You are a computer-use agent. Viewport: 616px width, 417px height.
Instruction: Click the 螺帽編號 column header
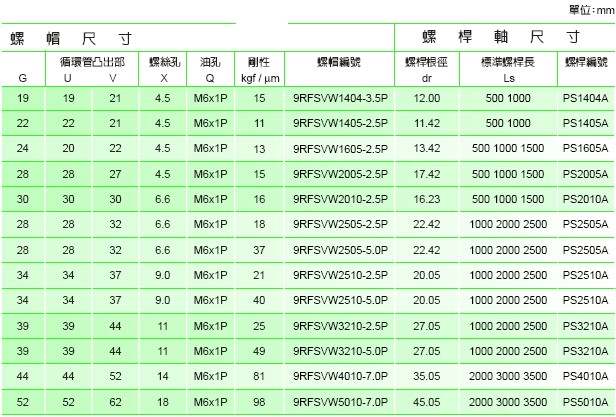pyautogui.click(x=335, y=61)
